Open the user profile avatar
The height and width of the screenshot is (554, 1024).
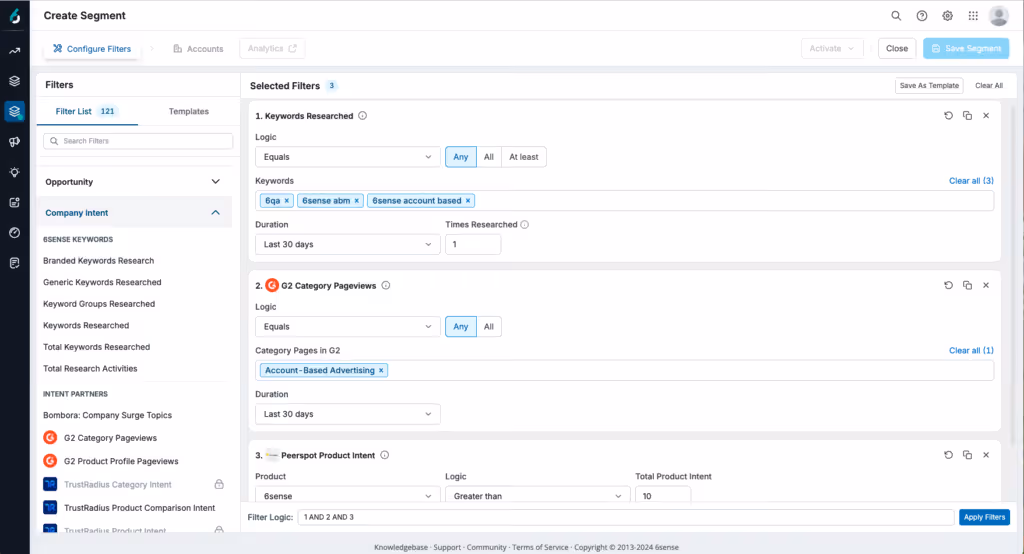click(999, 16)
